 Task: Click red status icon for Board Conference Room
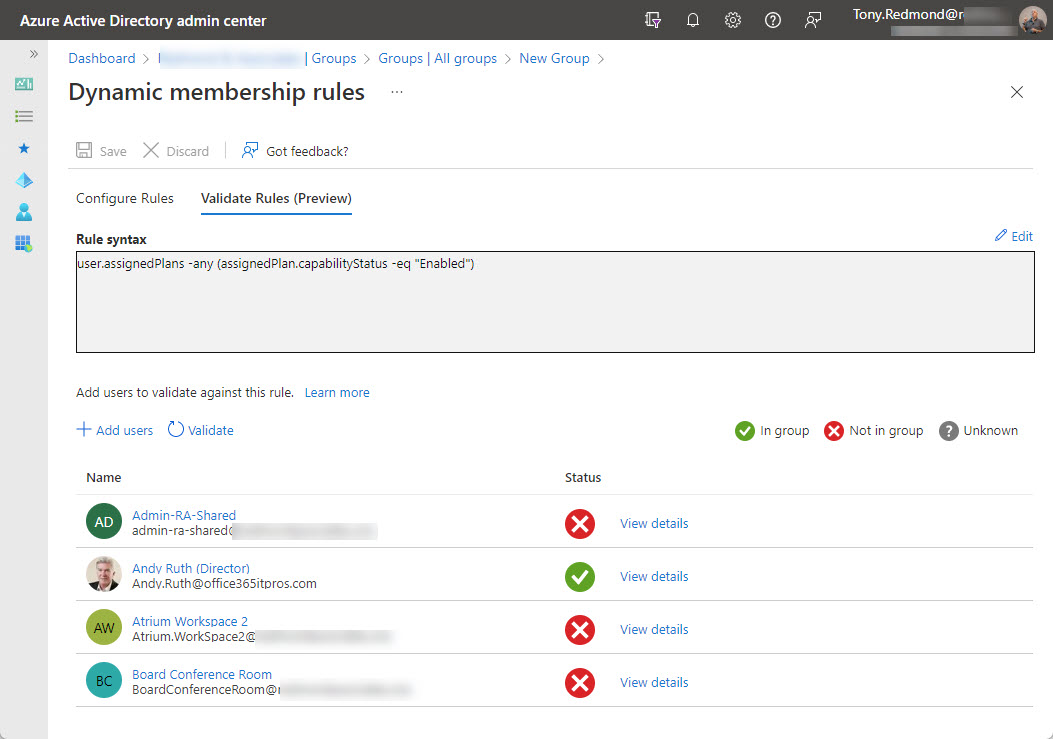[580, 683]
